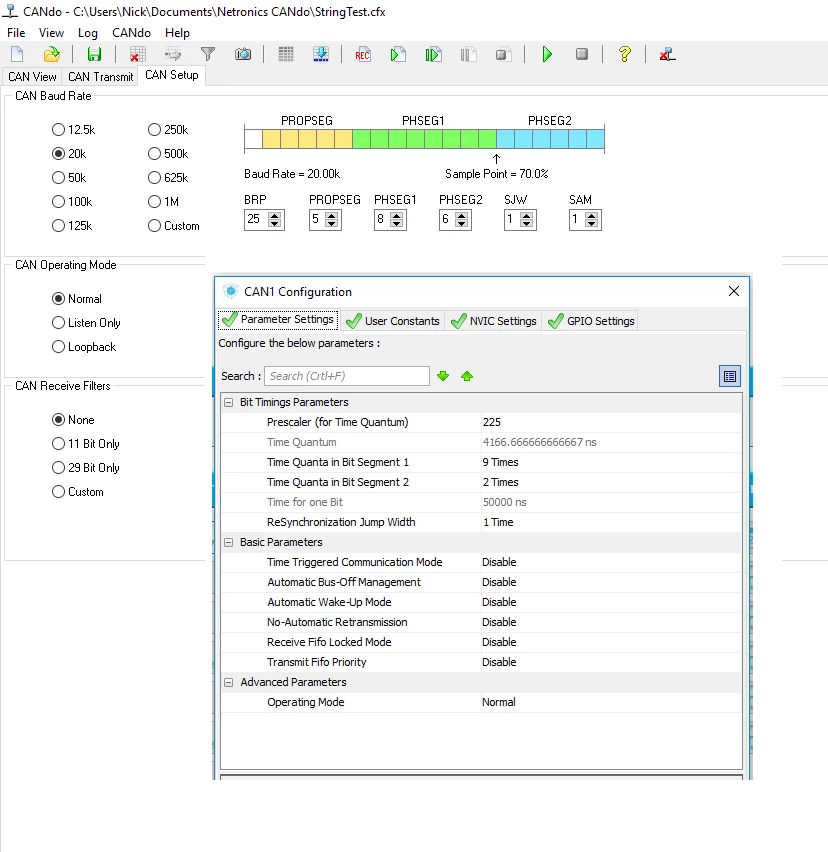This screenshot has height=852, width=828.
Task: Click SAM spinner down arrow
Action: coord(592,224)
